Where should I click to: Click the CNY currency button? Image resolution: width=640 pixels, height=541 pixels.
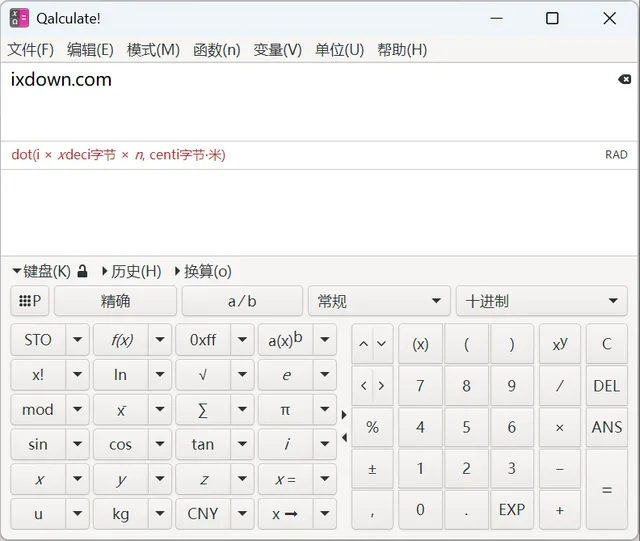(x=203, y=514)
